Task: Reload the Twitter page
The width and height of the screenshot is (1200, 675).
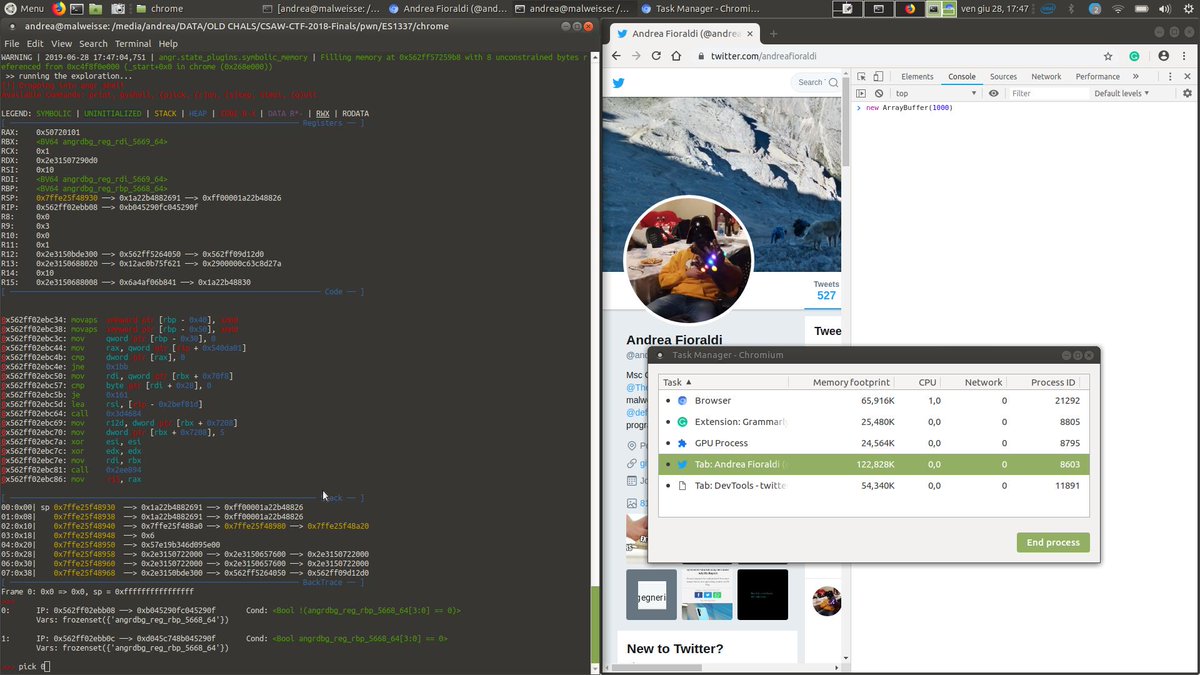Action: [657, 56]
